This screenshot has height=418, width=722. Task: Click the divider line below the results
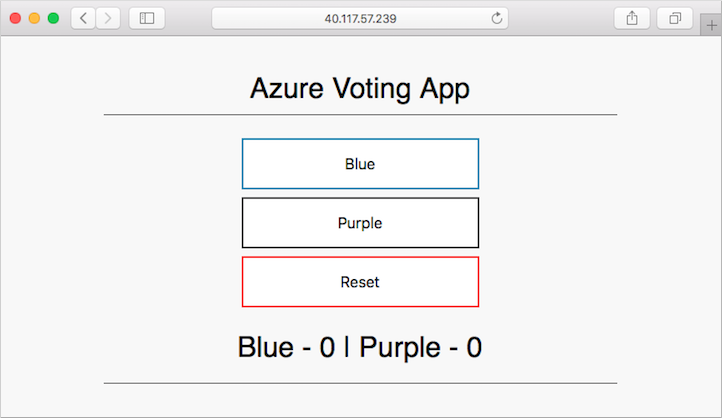pyautogui.click(x=360, y=383)
